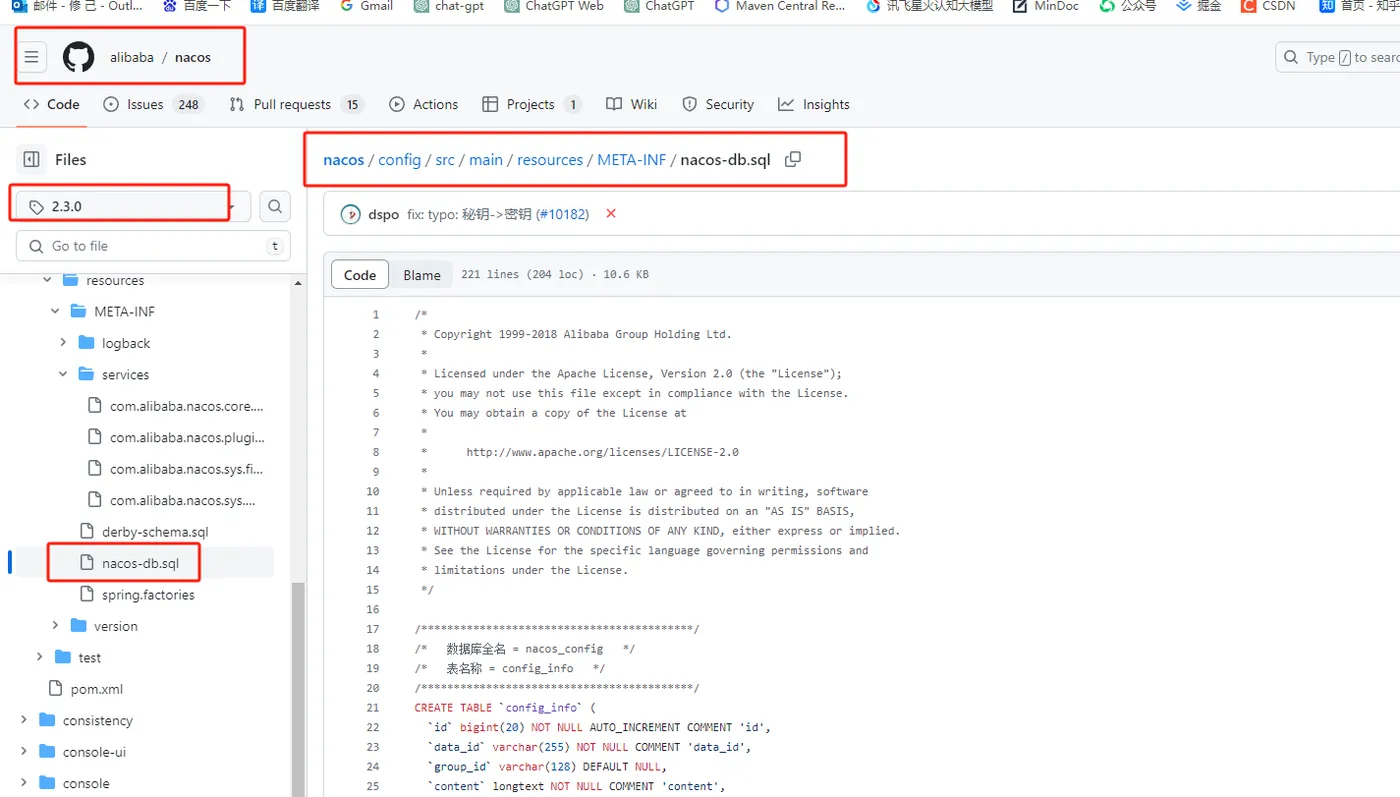Open the Actions tab

[424, 104]
